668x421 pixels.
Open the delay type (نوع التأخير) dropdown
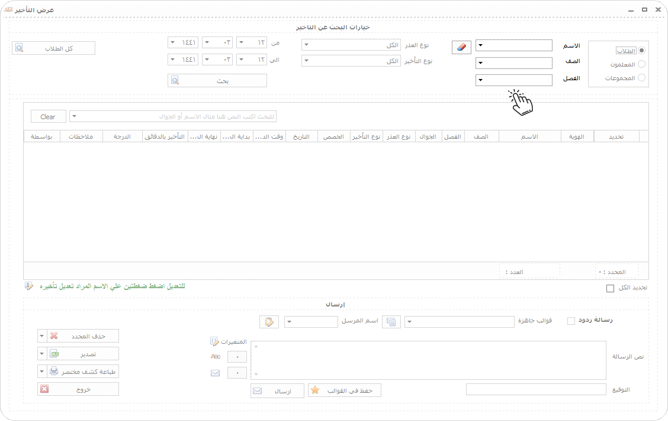[351, 61]
